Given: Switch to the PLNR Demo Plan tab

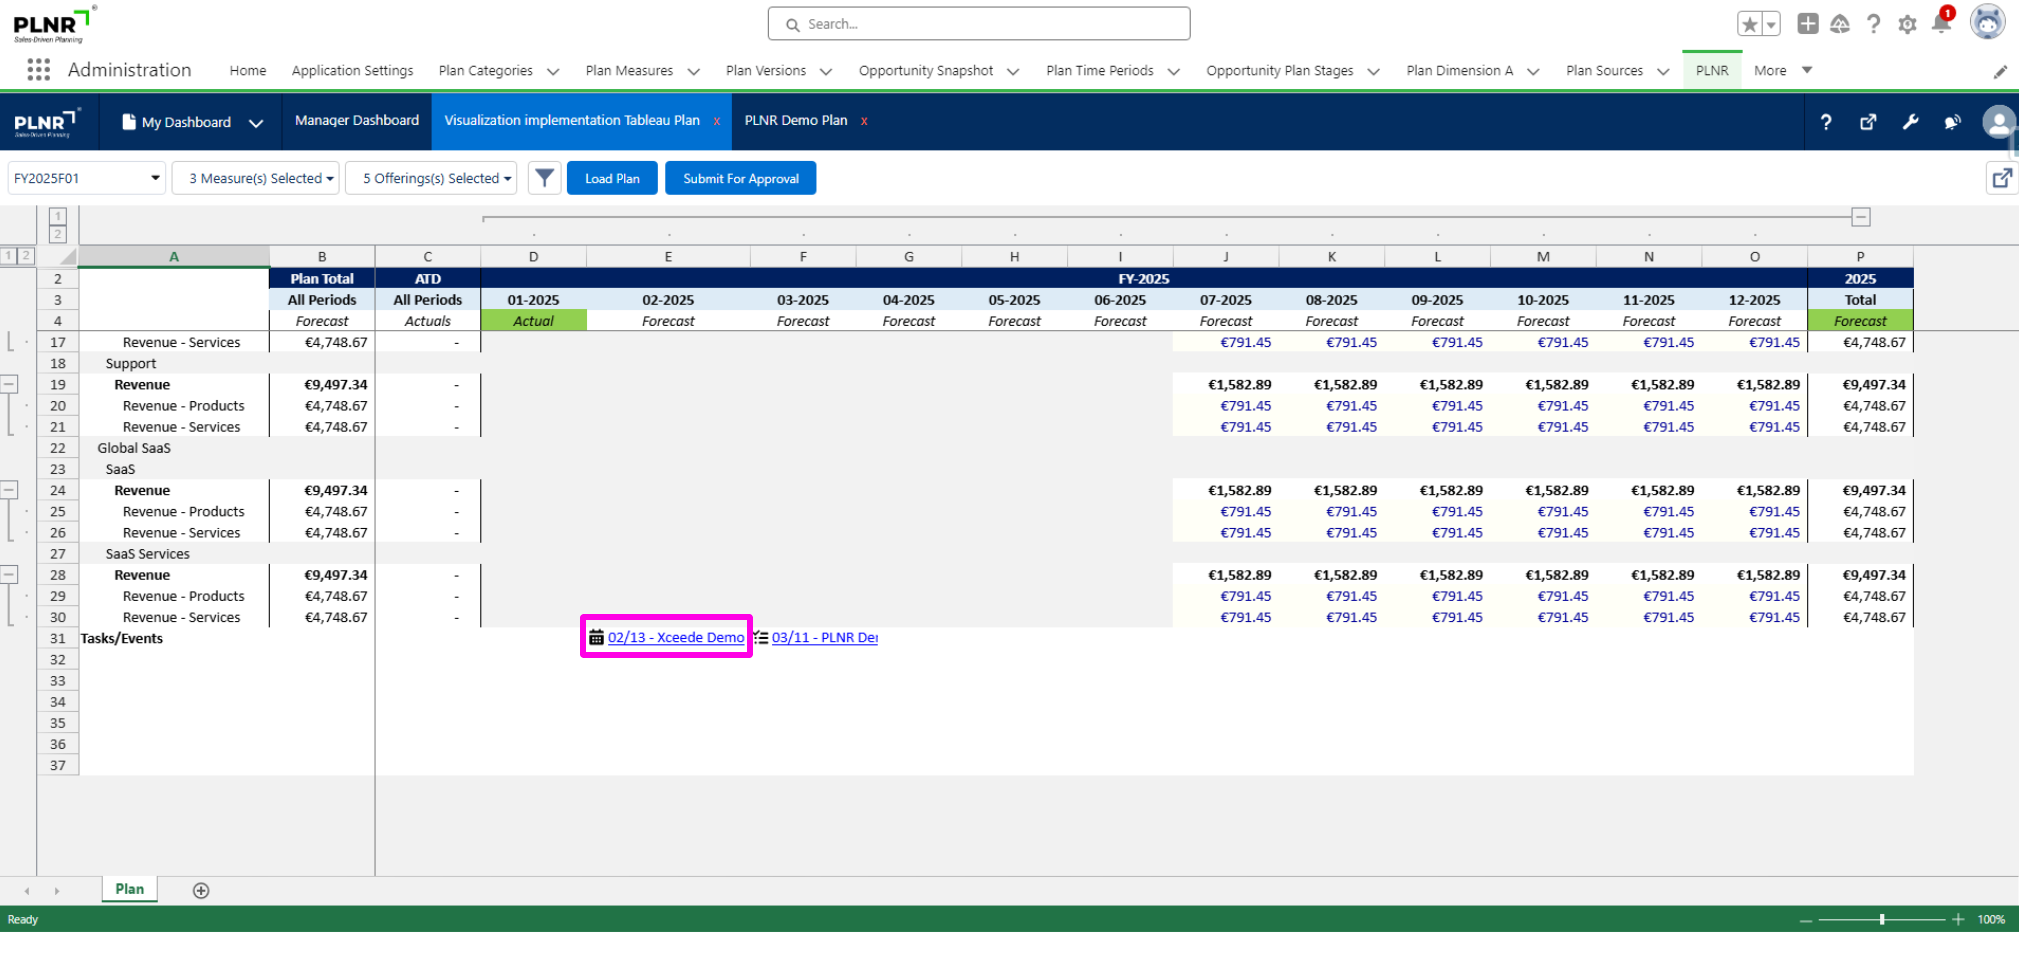Looking at the screenshot, I should pos(795,121).
